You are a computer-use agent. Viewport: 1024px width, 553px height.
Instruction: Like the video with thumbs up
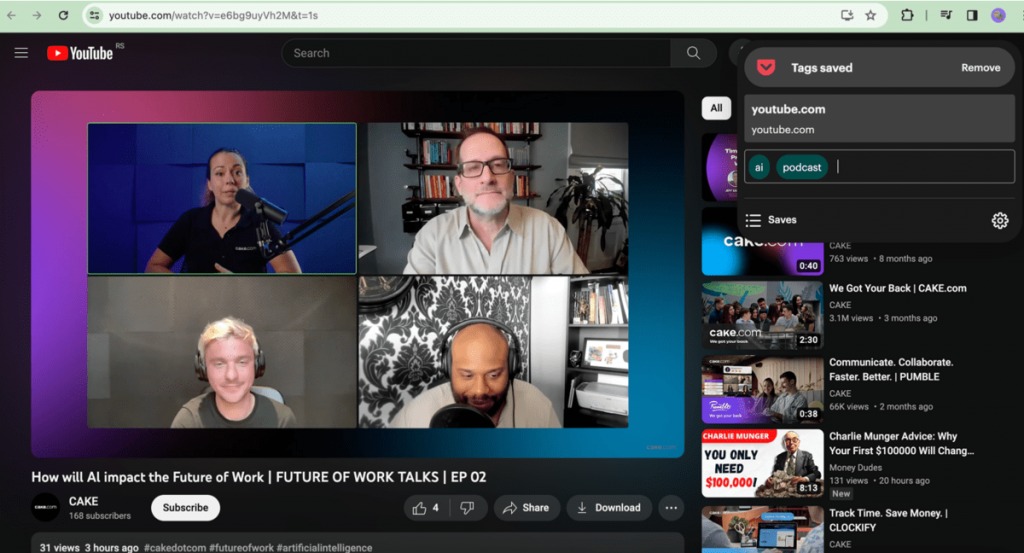tap(427, 508)
